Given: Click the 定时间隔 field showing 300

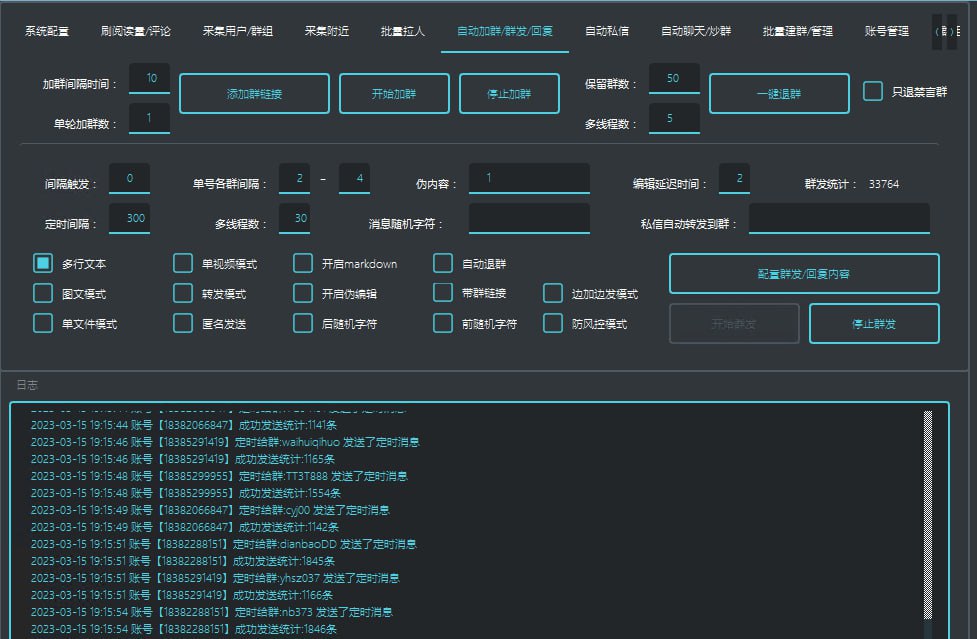Looking at the screenshot, I should 129,219.
